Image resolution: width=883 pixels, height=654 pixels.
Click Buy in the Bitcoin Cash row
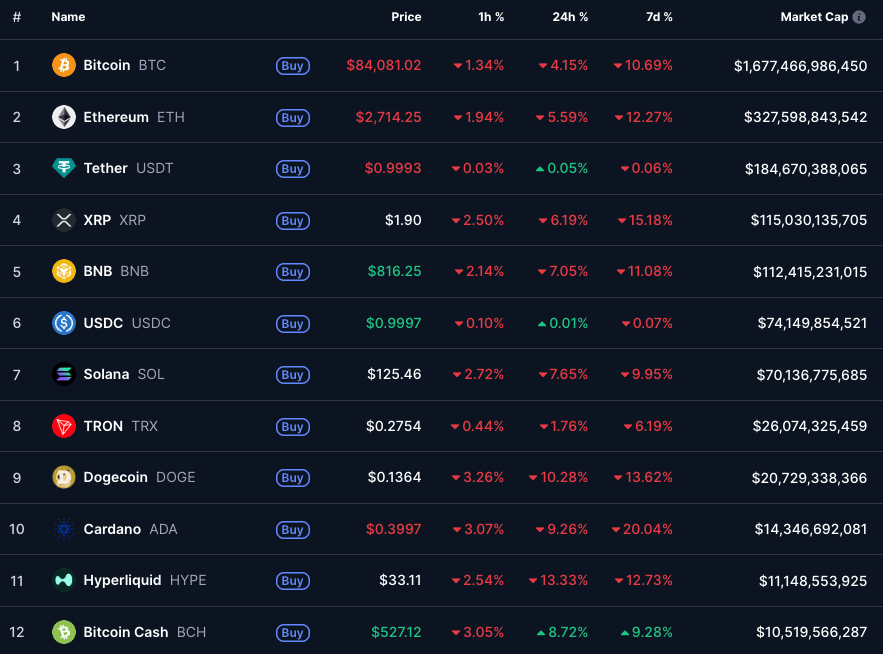[x=292, y=633]
